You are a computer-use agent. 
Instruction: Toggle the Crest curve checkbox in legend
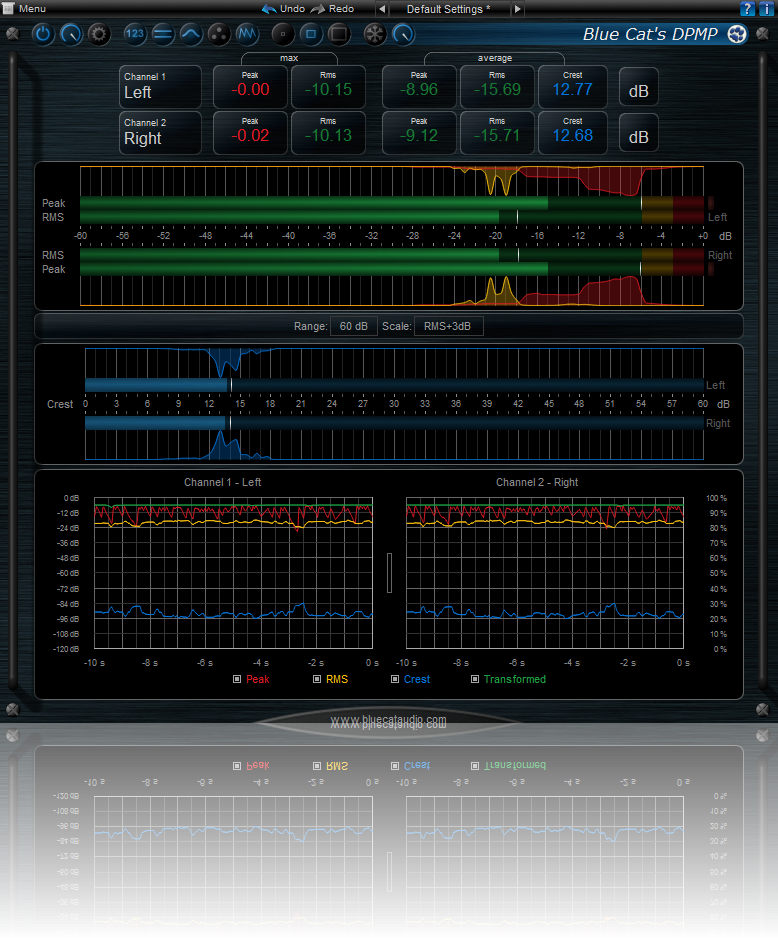pyautogui.click(x=395, y=679)
